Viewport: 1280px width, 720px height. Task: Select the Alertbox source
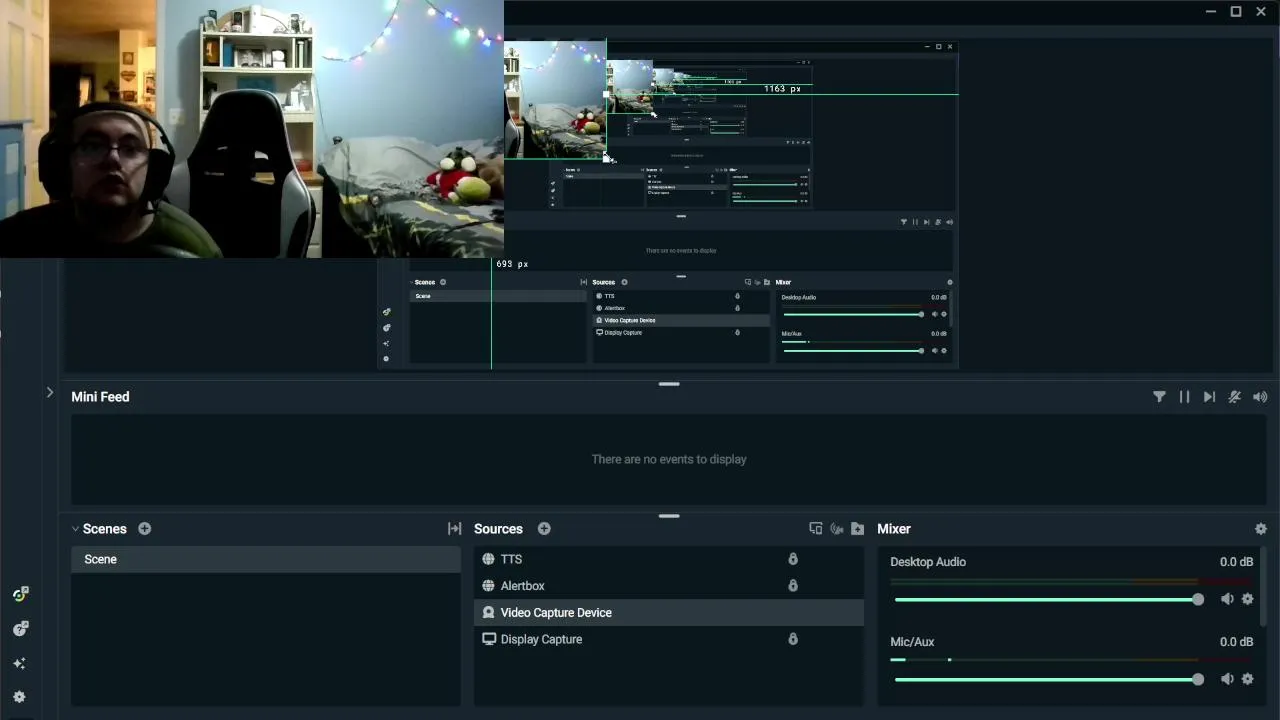coord(669,586)
